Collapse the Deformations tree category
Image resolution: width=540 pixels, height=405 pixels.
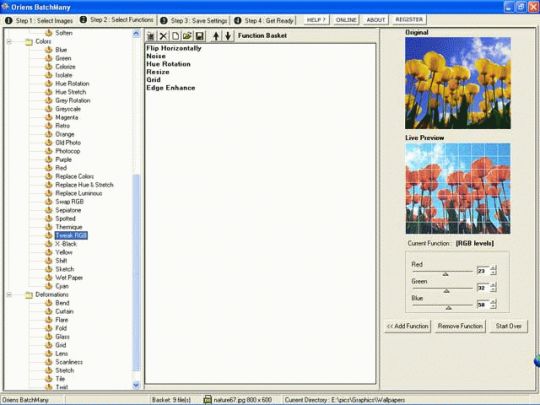pos(9,295)
